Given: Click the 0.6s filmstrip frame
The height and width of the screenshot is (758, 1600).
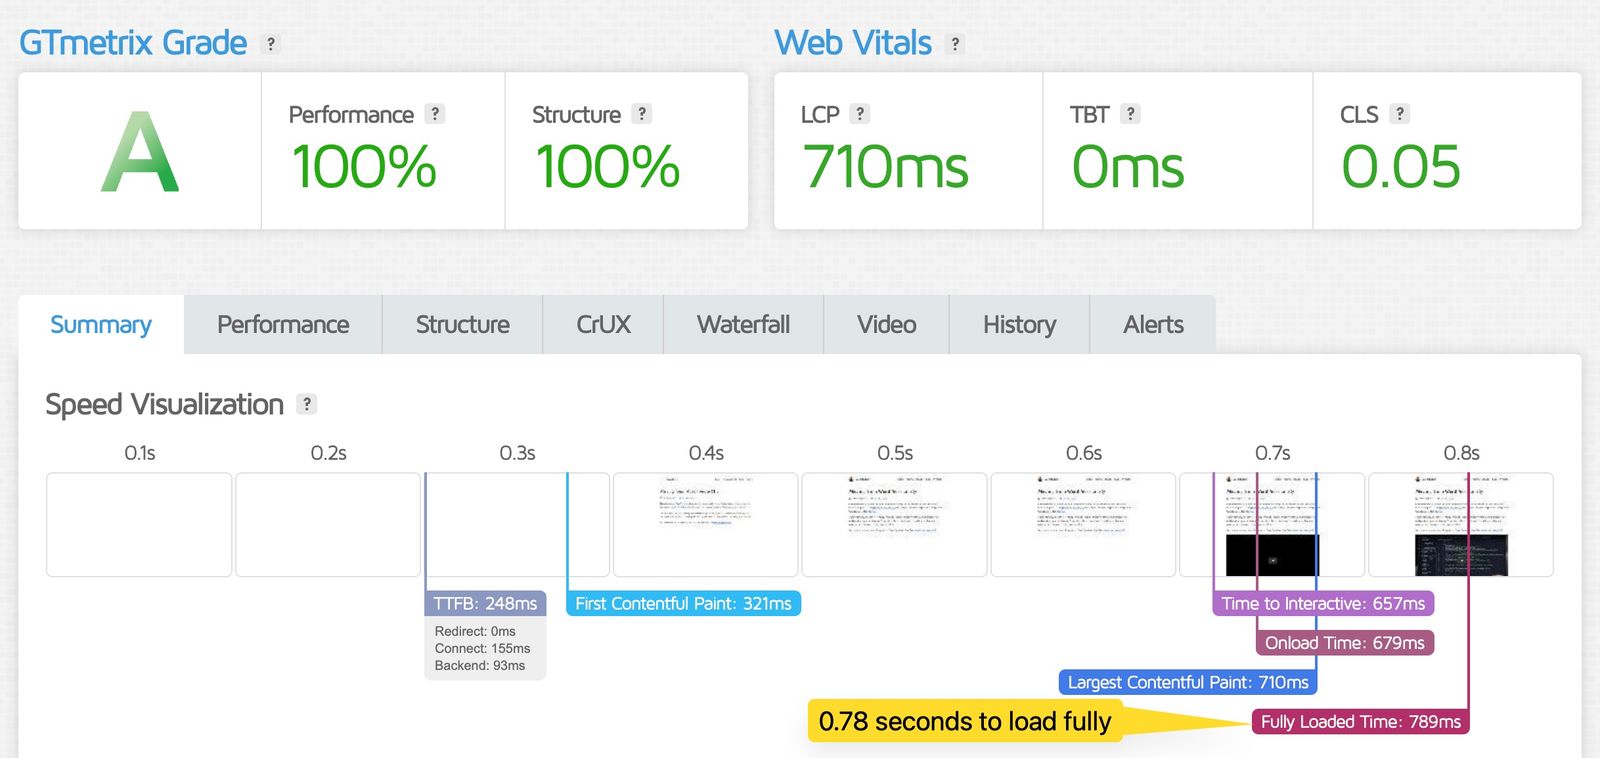Looking at the screenshot, I should coord(1083,525).
